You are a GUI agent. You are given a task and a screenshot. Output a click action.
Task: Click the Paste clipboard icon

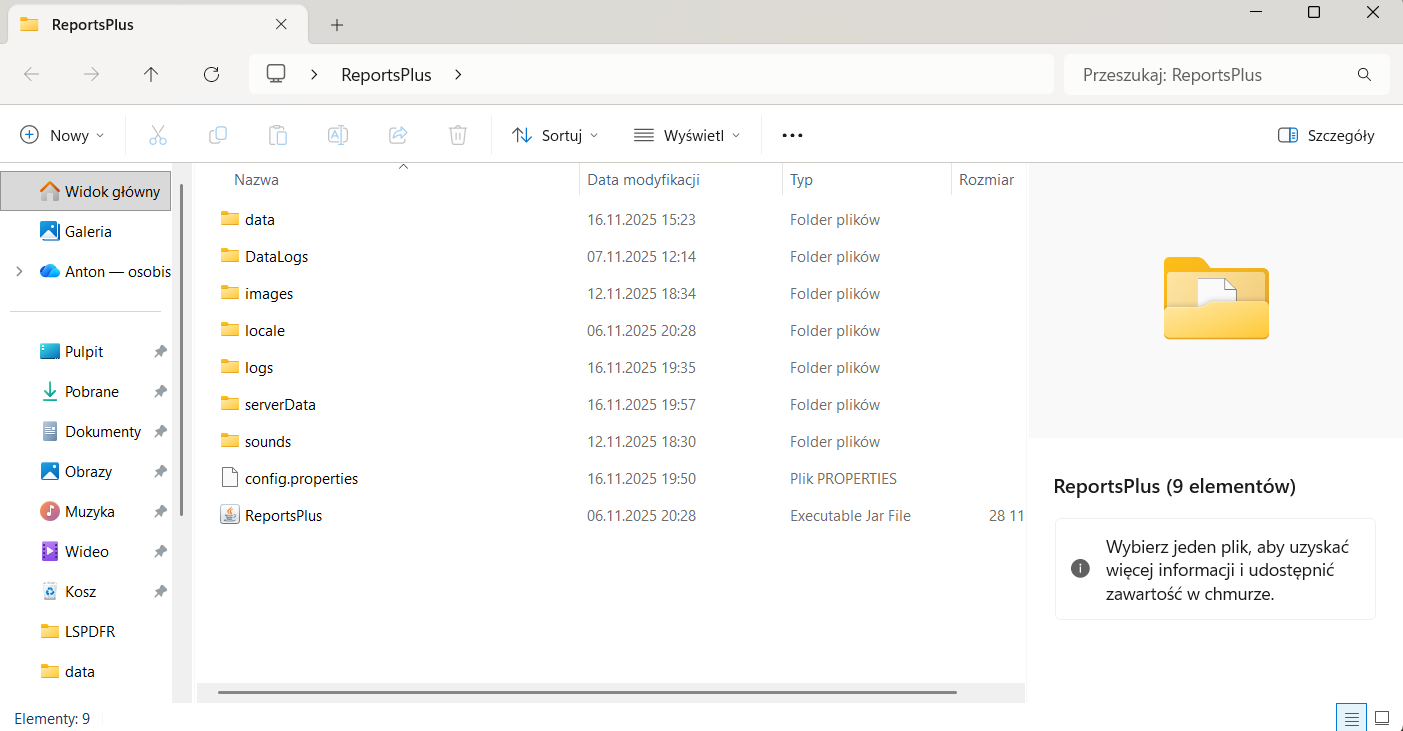pyautogui.click(x=278, y=135)
